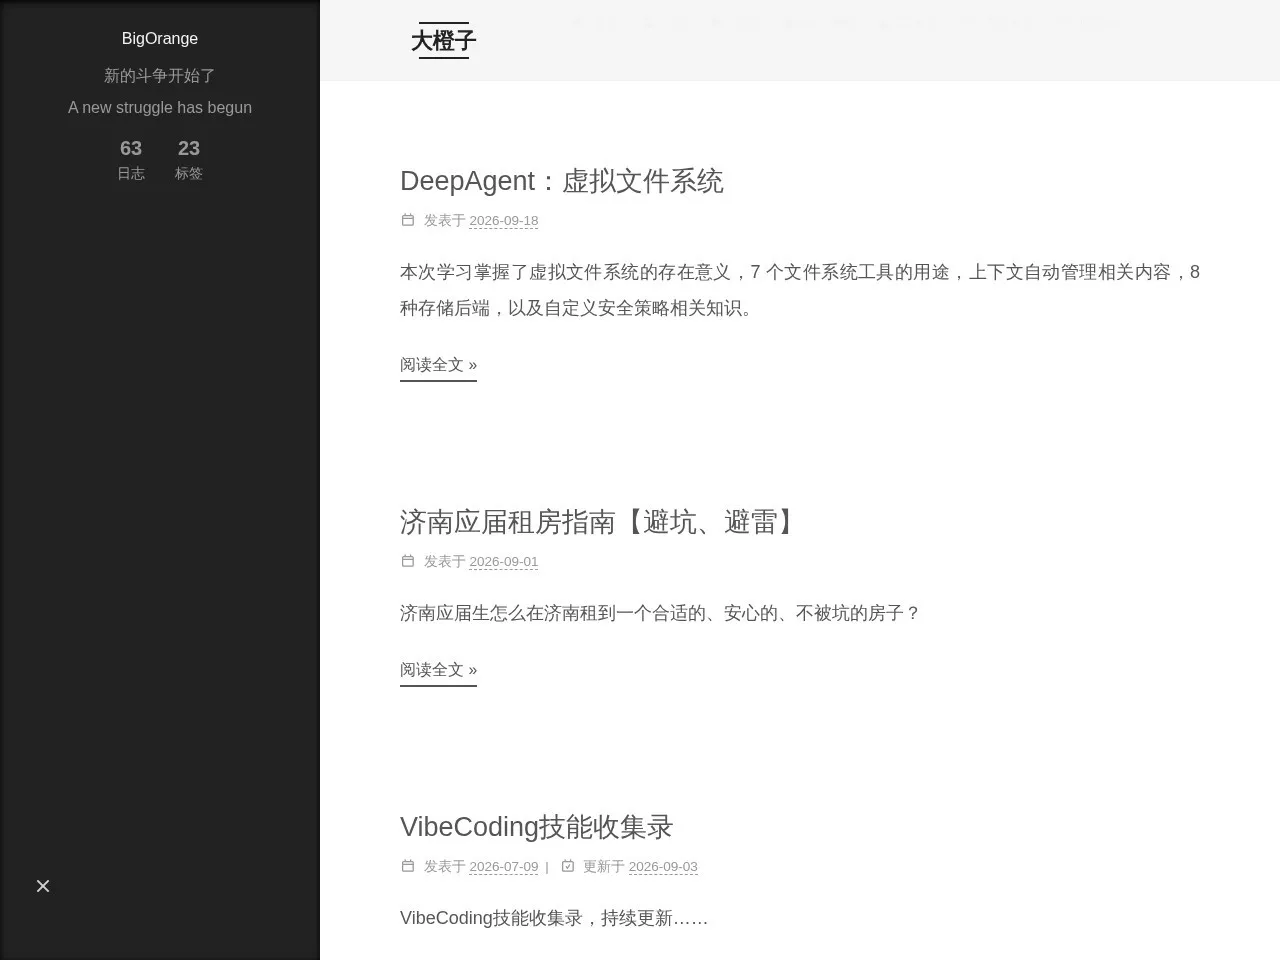Open post VibeCoding技能收集录
This screenshot has height=960, width=1280.
click(536, 827)
